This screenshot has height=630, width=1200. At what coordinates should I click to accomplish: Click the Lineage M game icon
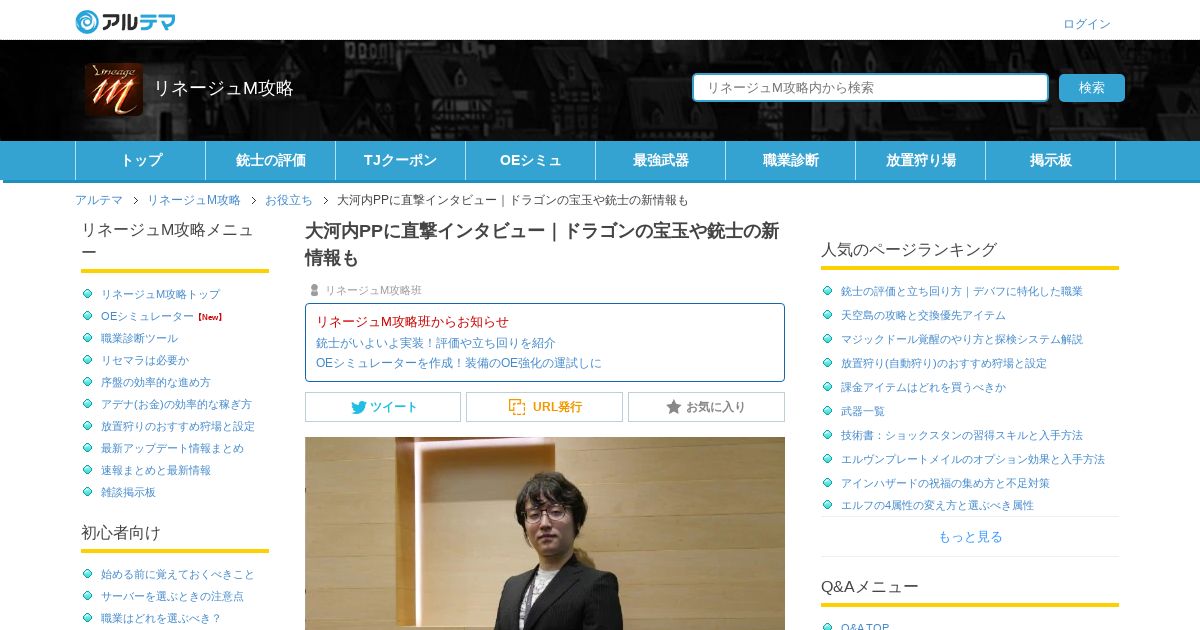tap(113, 90)
